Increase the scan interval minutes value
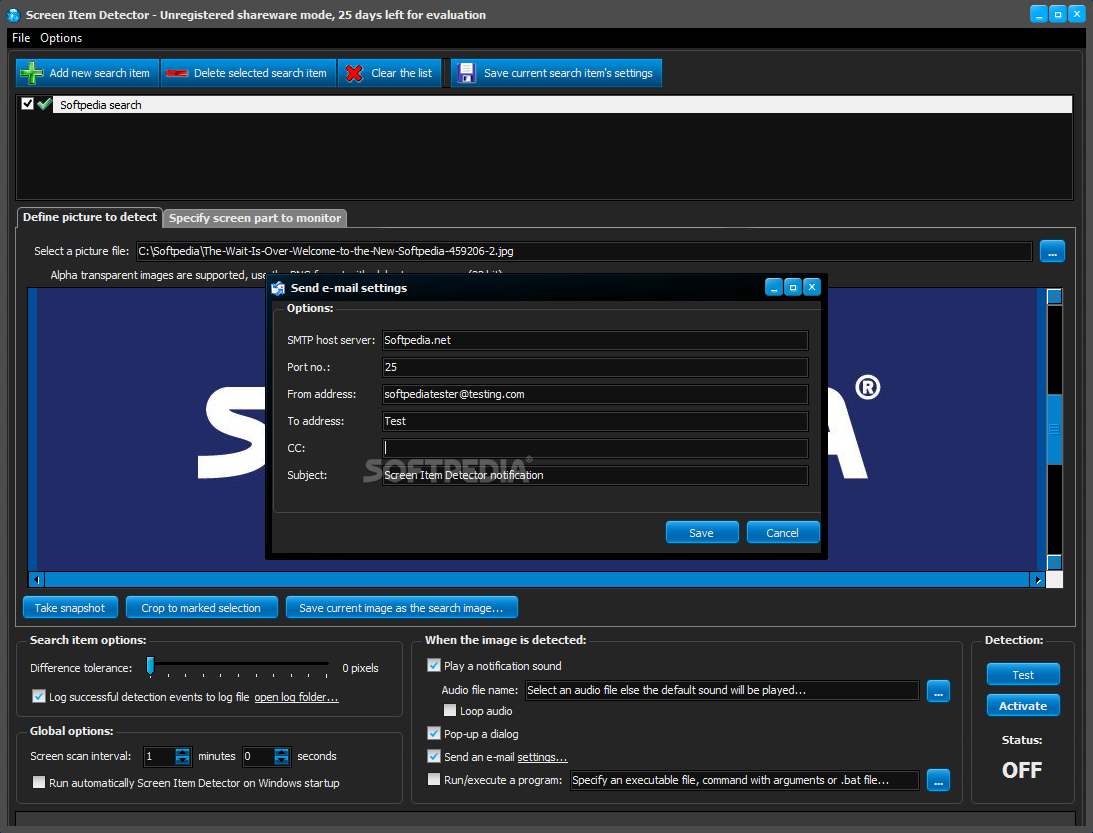Viewport: 1093px width, 833px height. [183, 751]
